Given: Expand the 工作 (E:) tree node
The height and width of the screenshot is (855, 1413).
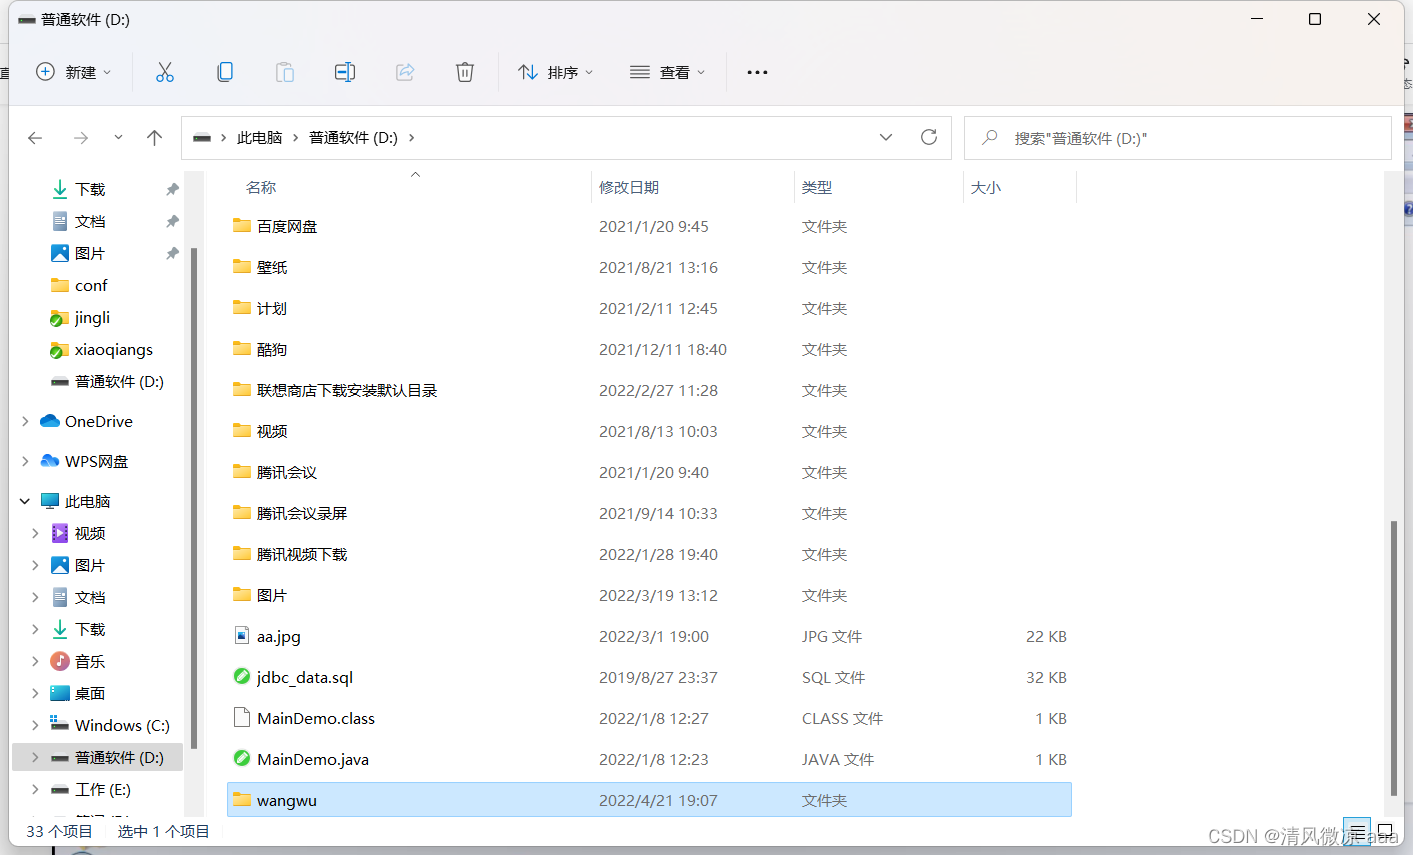Looking at the screenshot, I should [35, 790].
